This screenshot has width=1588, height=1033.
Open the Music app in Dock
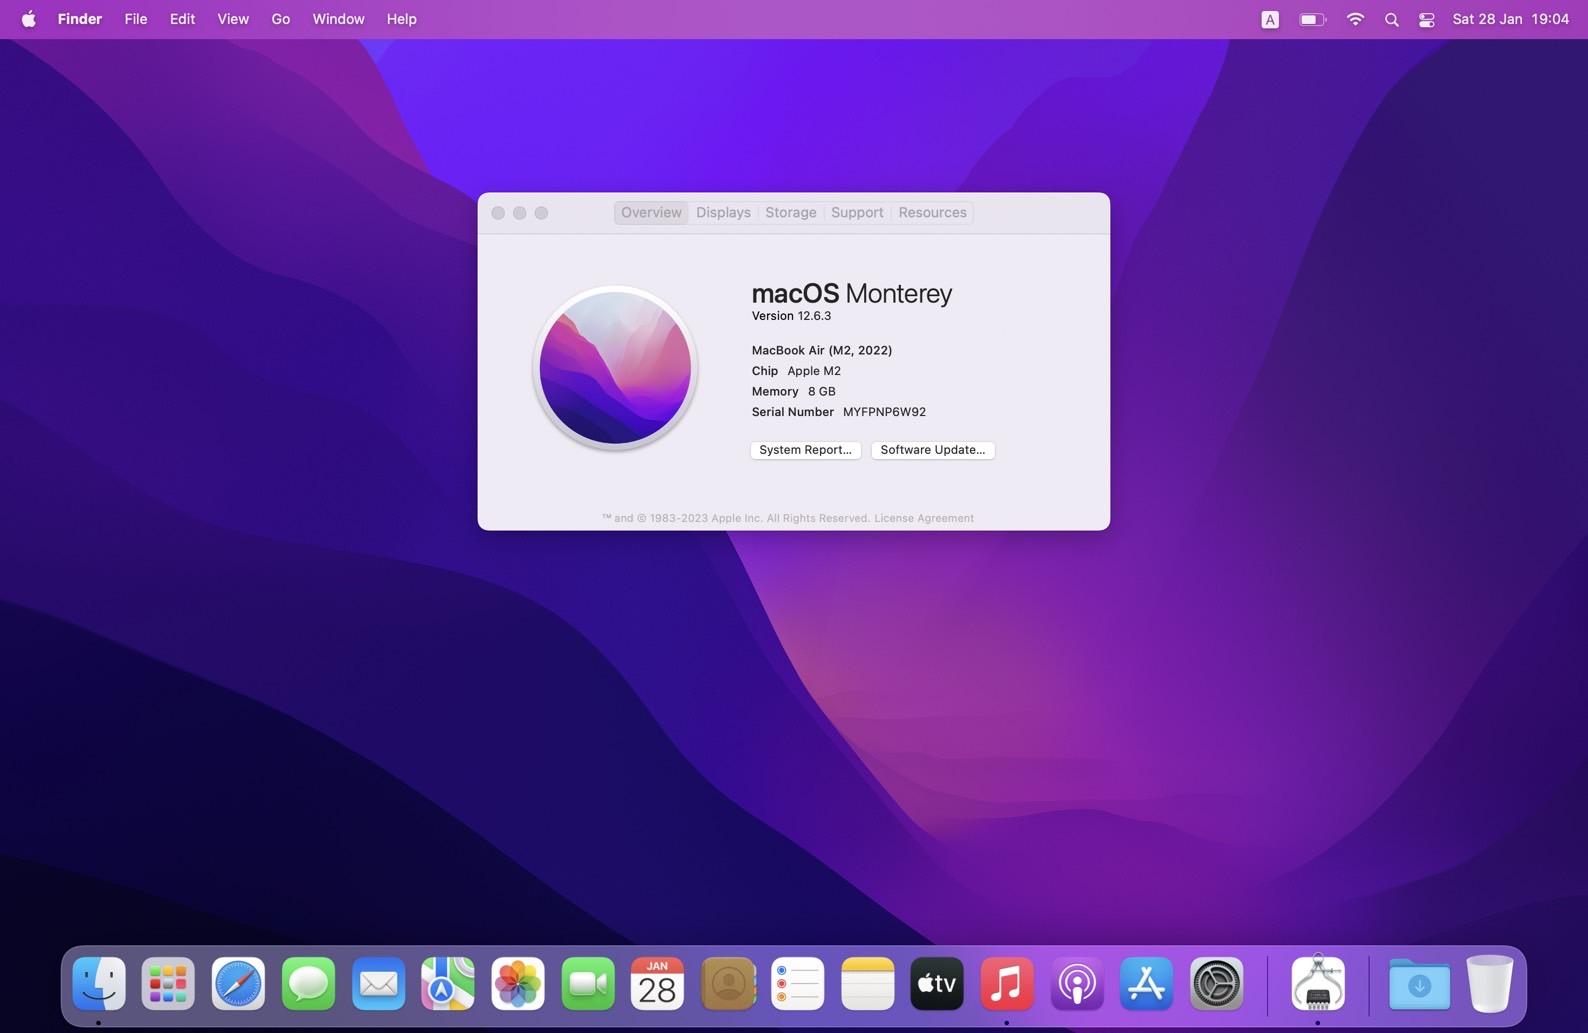click(1007, 984)
